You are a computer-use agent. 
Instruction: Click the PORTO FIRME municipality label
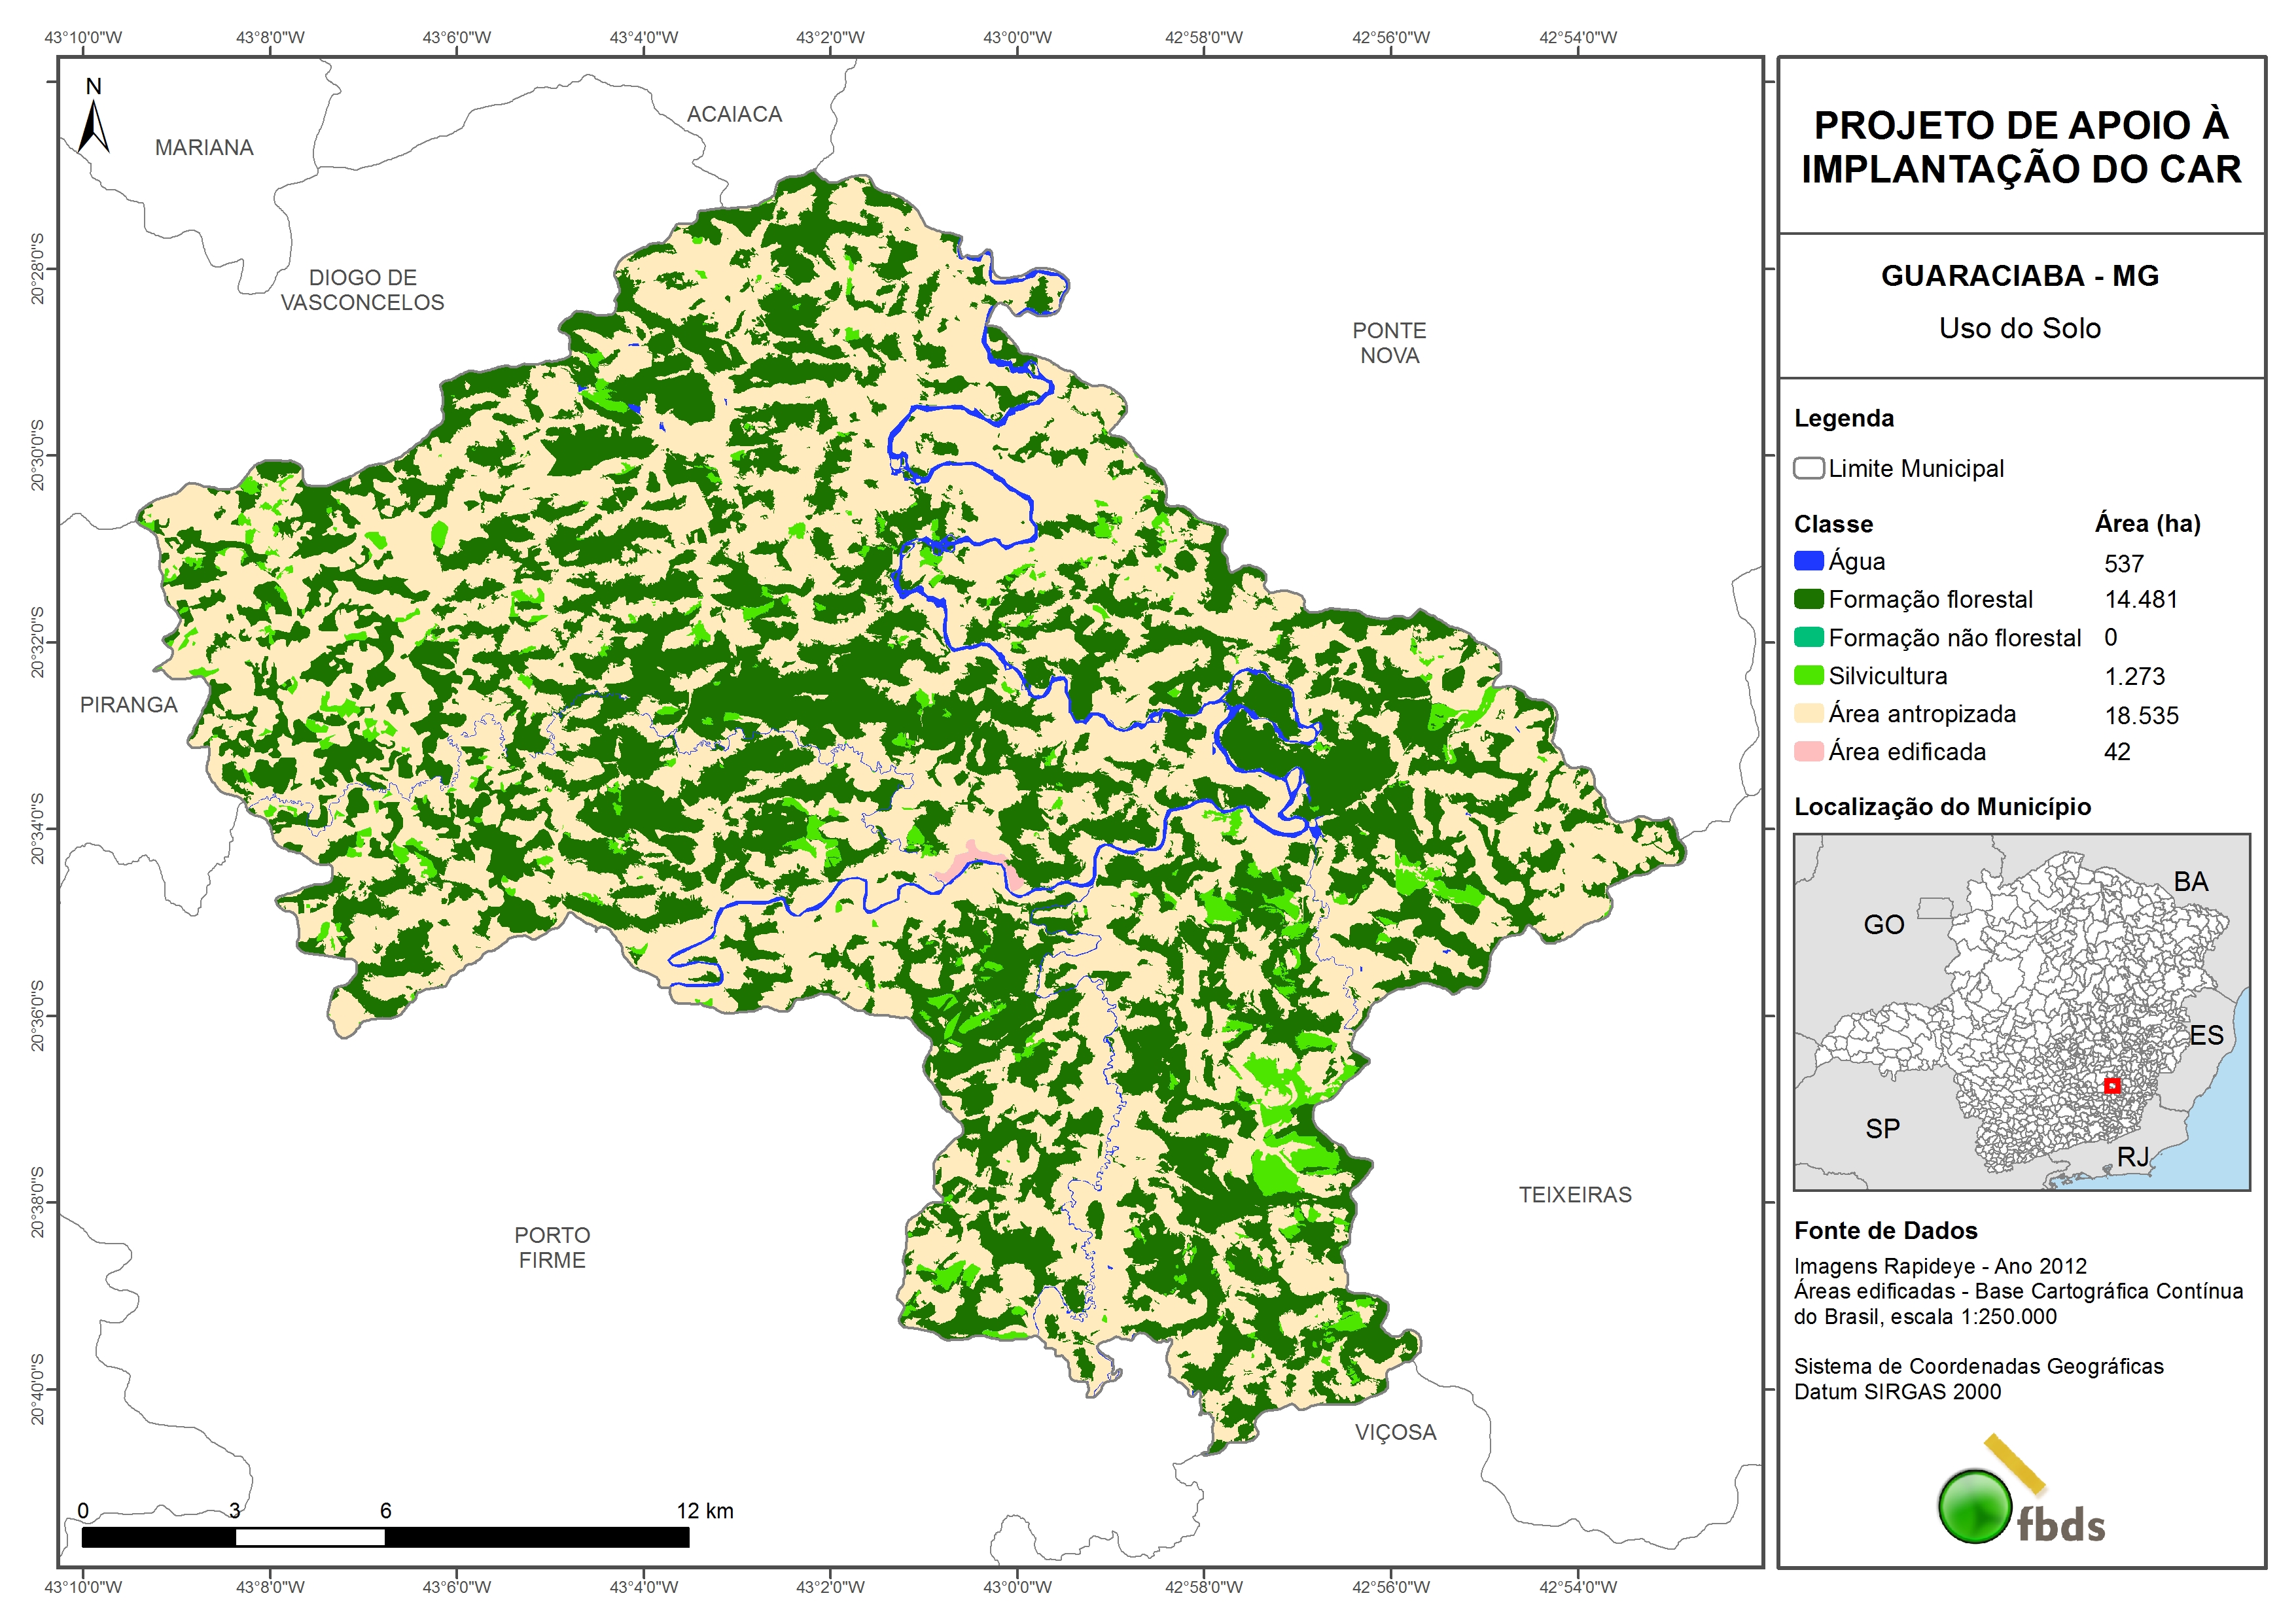pyautogui.click(x=552, y=1248)
